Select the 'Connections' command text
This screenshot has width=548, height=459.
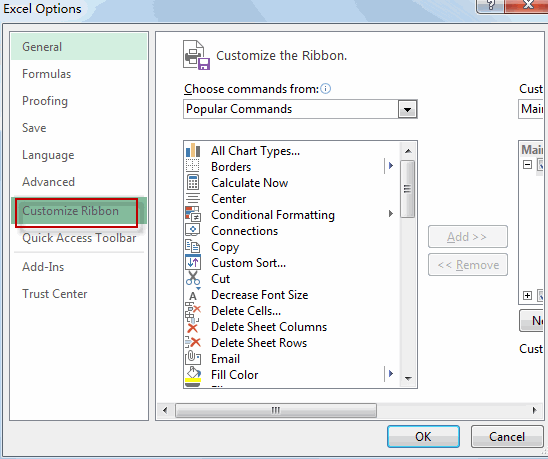click(x=245, y=231)
